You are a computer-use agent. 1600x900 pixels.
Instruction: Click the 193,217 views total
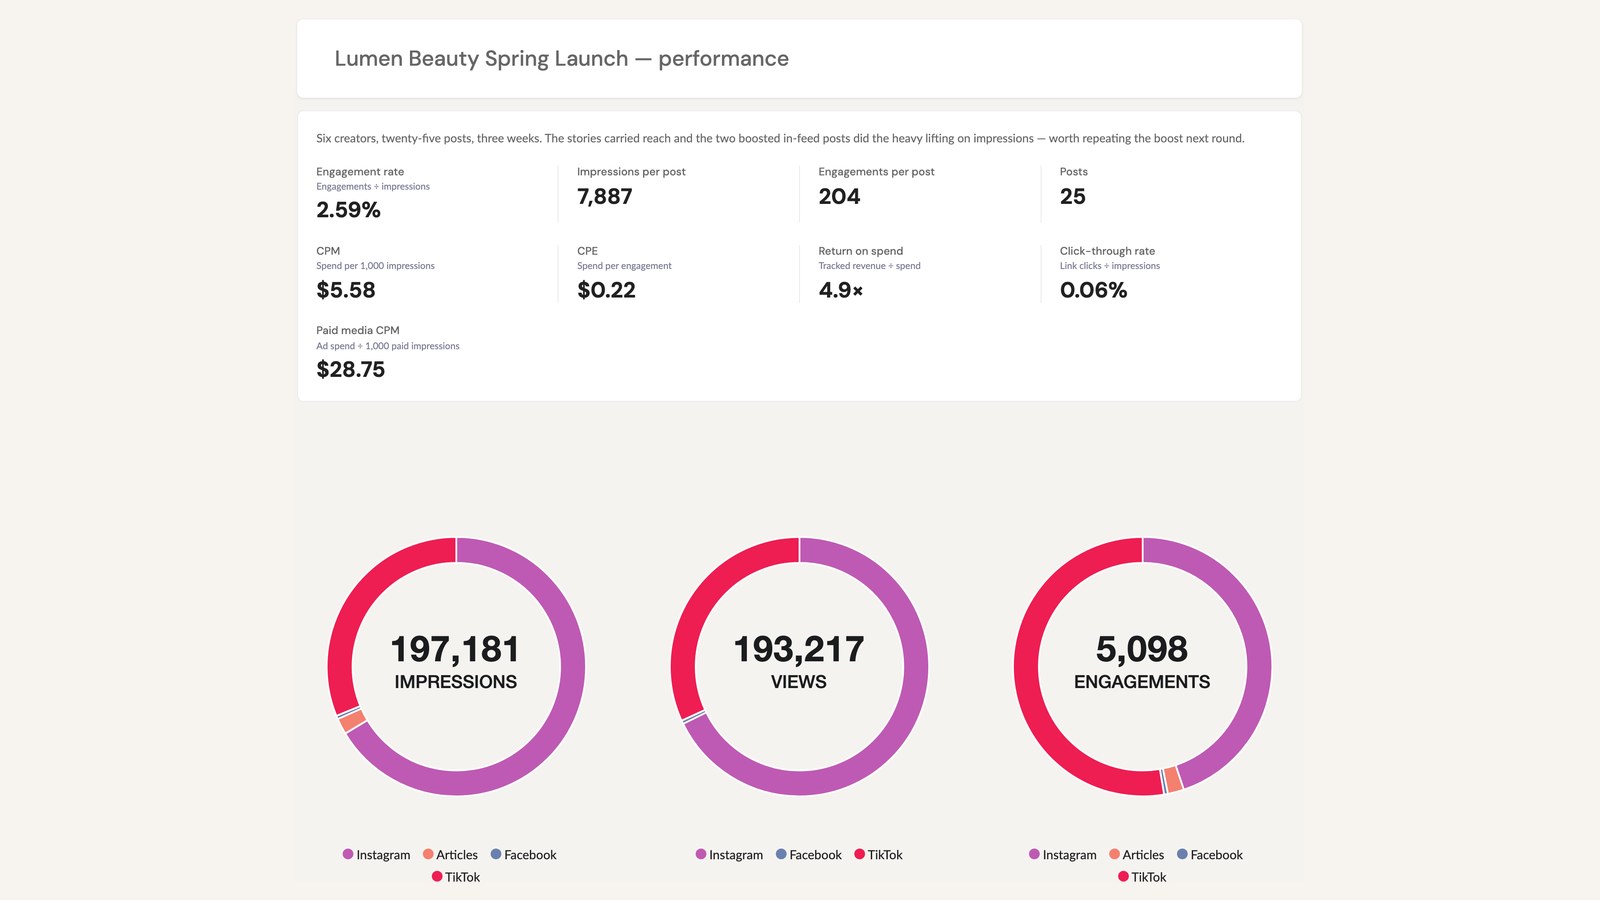[799, 650]
